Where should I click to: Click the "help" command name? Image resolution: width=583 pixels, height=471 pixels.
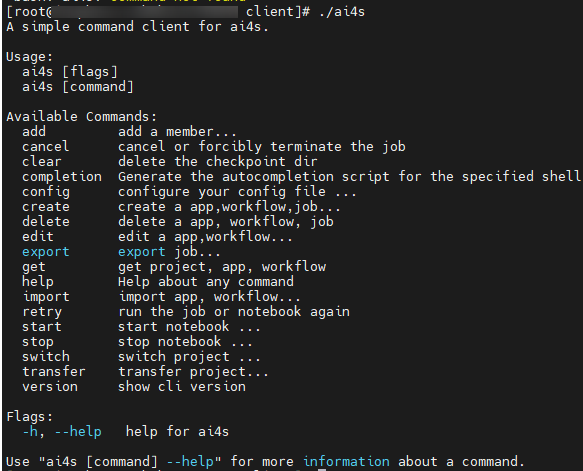click(x=38, y=282)
